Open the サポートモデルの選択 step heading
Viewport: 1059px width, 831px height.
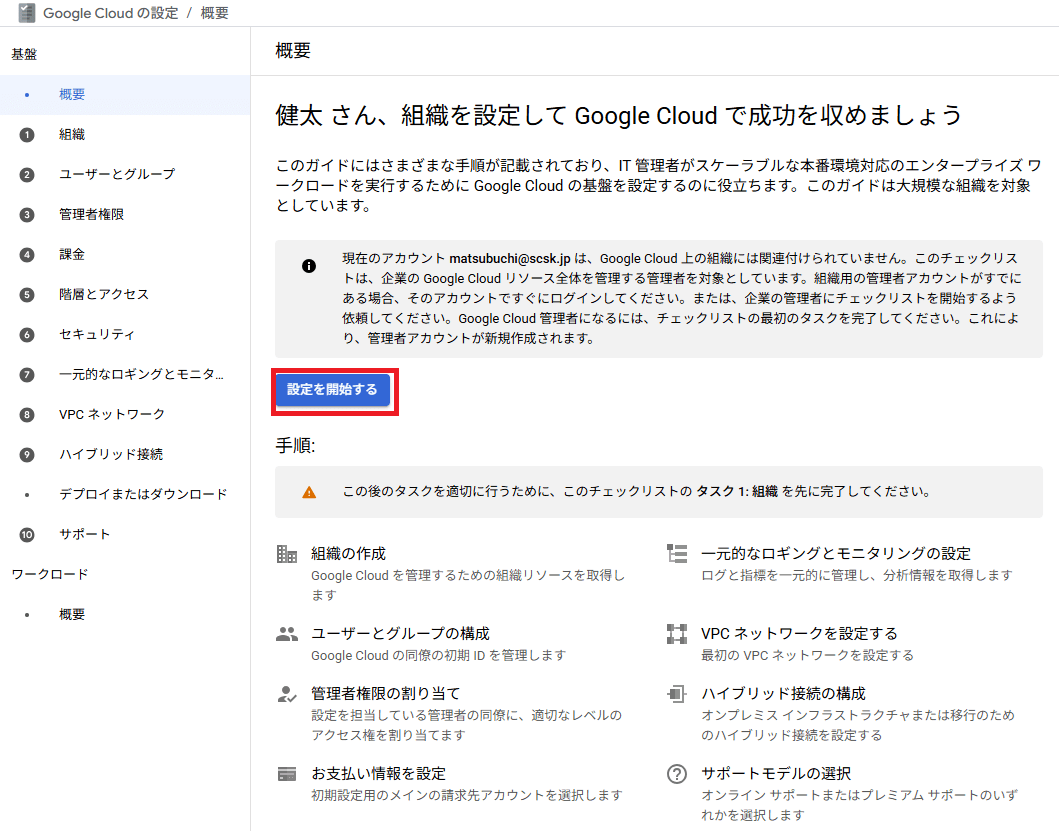776,774
